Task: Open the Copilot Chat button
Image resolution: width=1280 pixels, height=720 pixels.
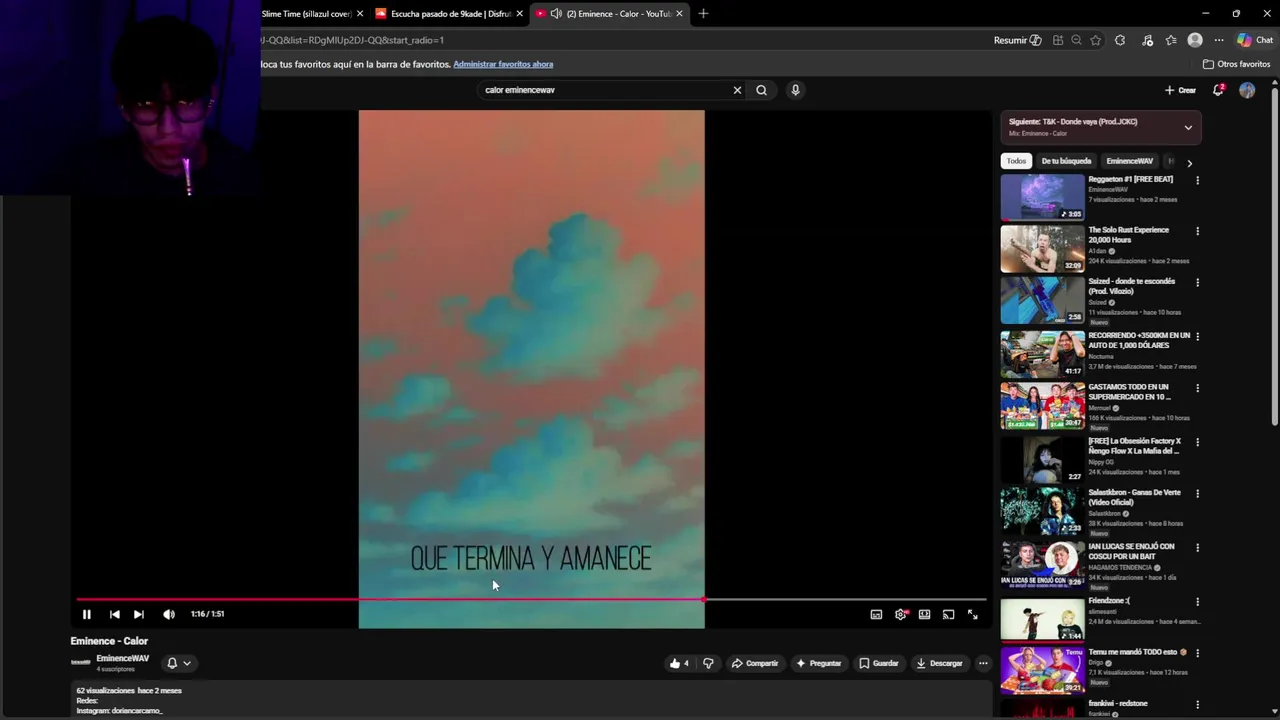Action: [x=1254, y=41]
